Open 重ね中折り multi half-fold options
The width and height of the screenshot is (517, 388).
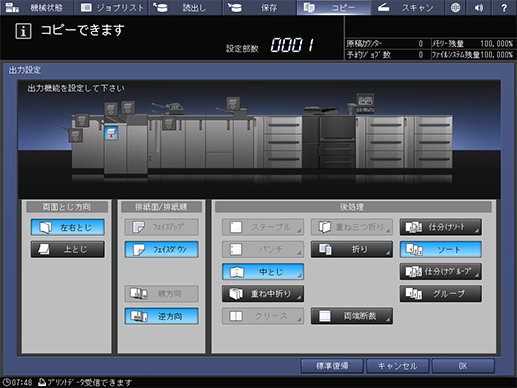[263, 294]
